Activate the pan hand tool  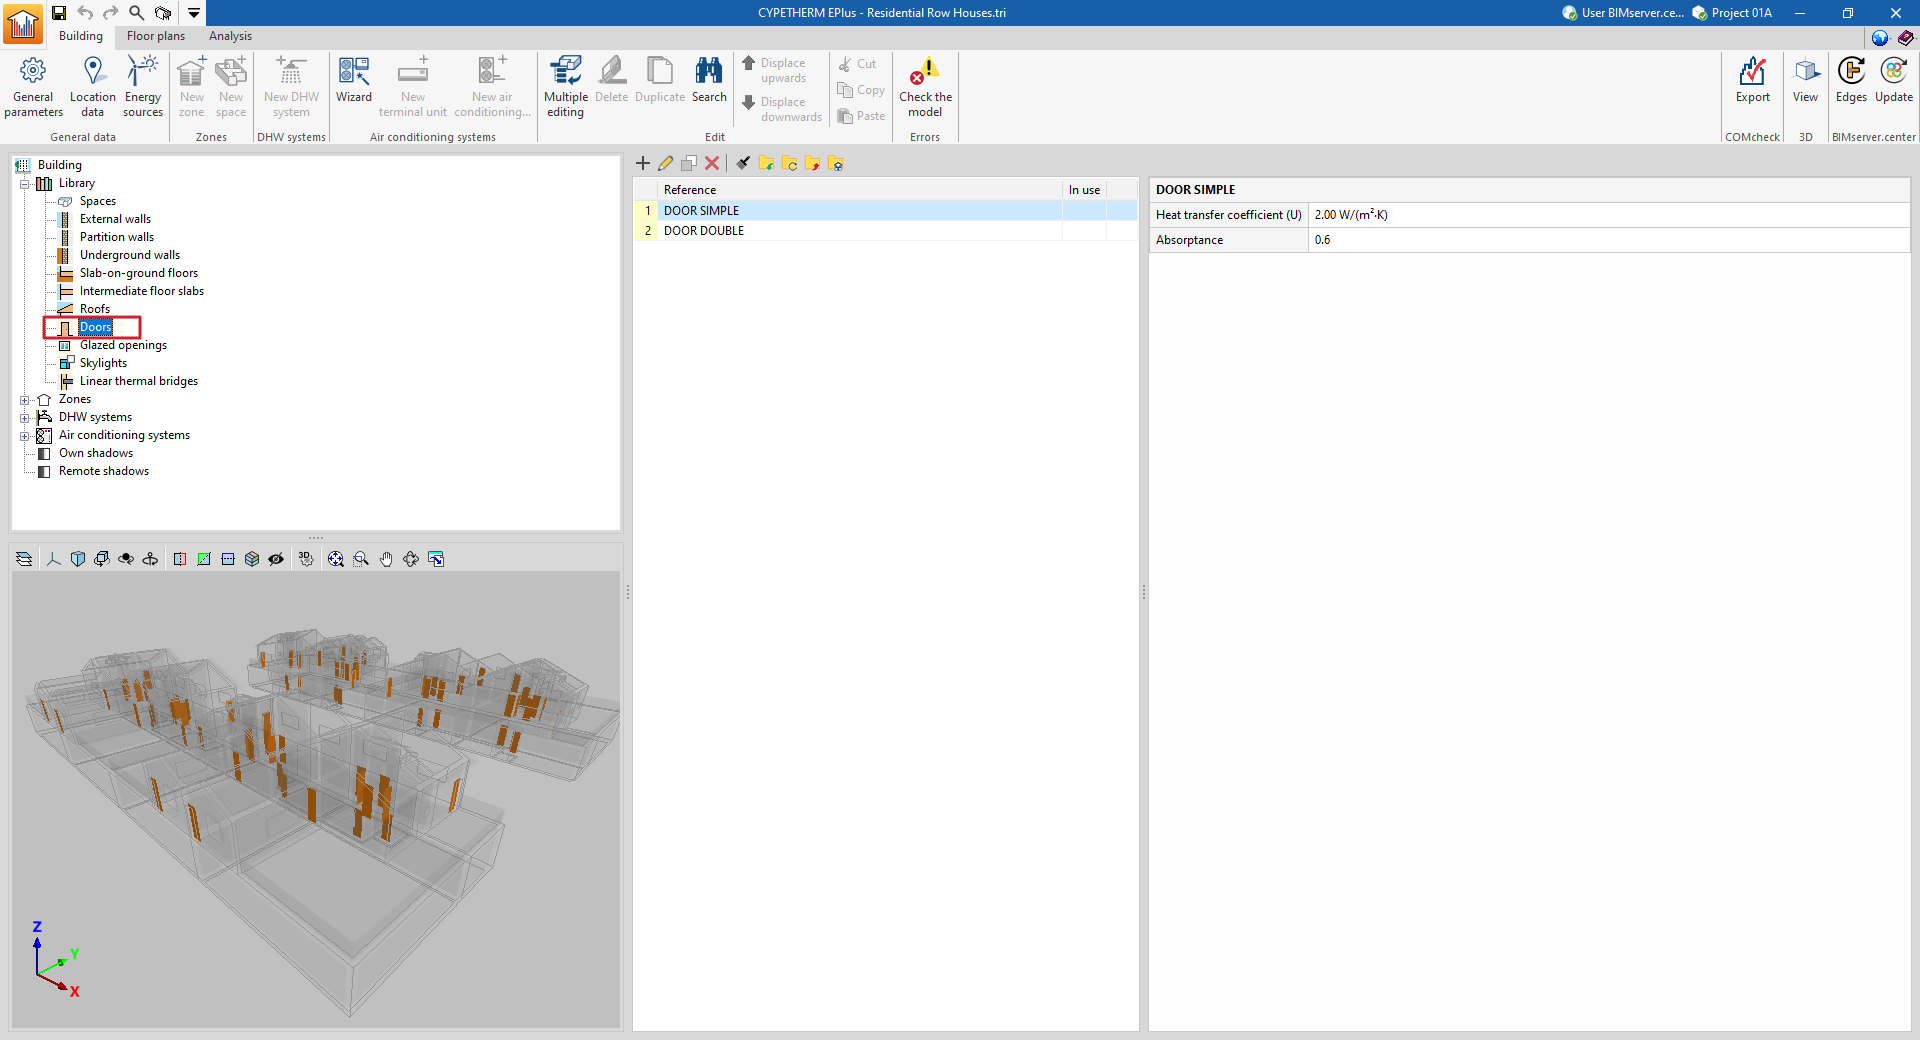[x=386, y=559]
